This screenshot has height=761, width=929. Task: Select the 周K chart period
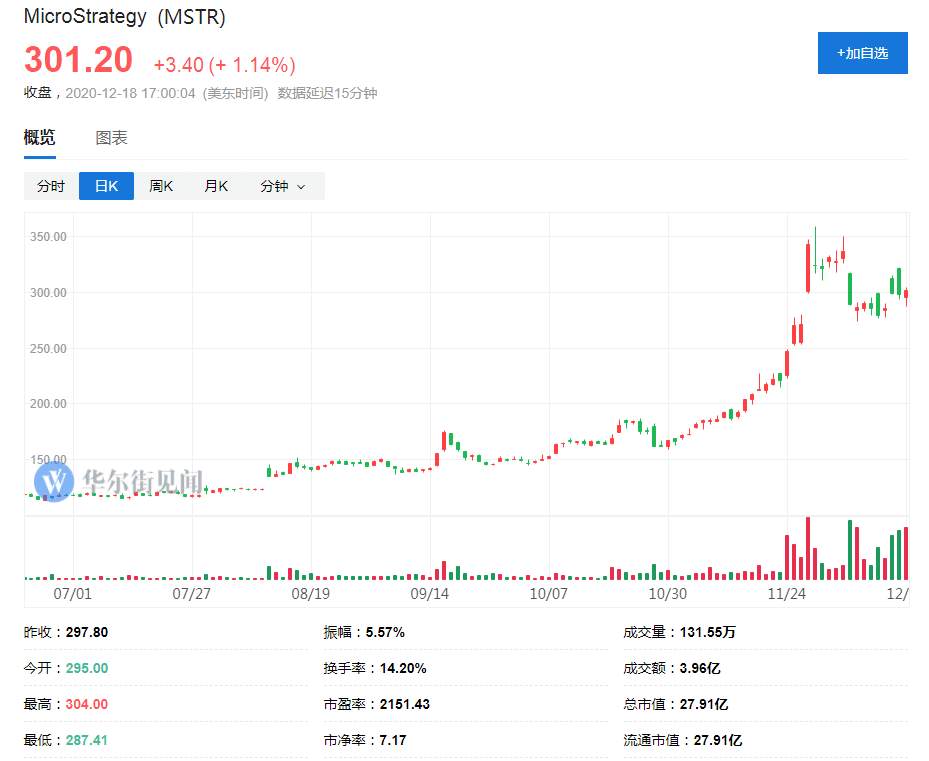point(161,186)
